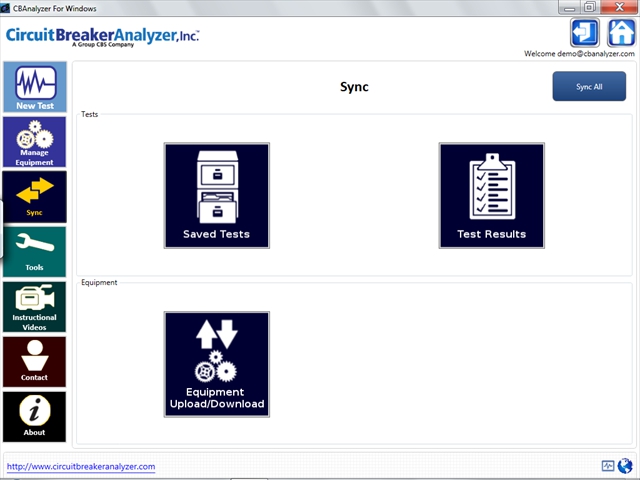Open Manage Equipment in the sidebar
The image size is (640, 480).
click(34, 142)
